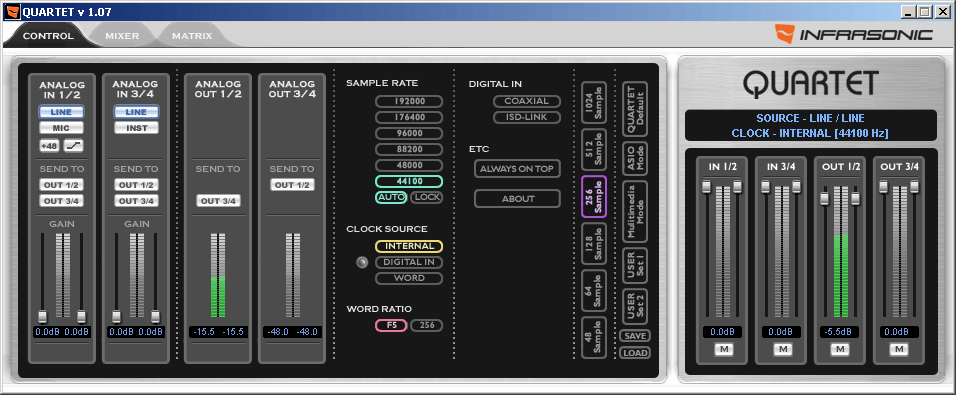Choose WORD clock source
The height and width of the screenshot is (395, 956).
[408, 278]
